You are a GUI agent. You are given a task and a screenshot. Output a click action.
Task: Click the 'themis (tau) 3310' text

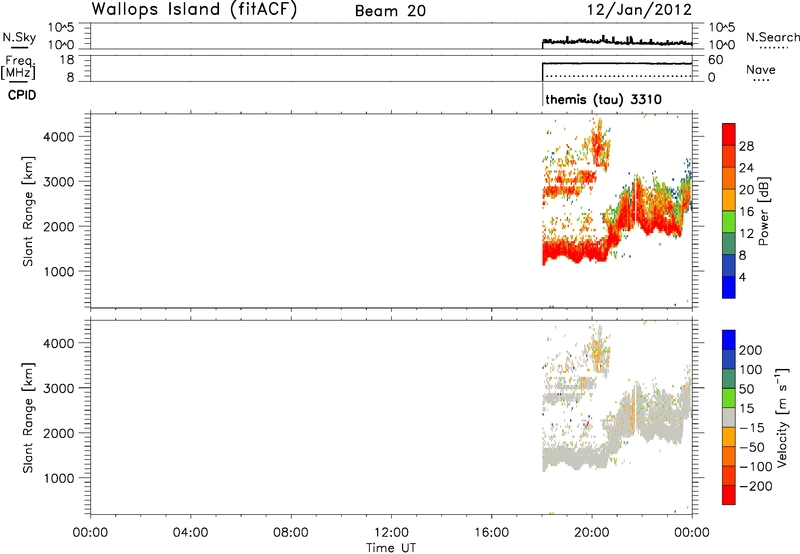(604, 99)
